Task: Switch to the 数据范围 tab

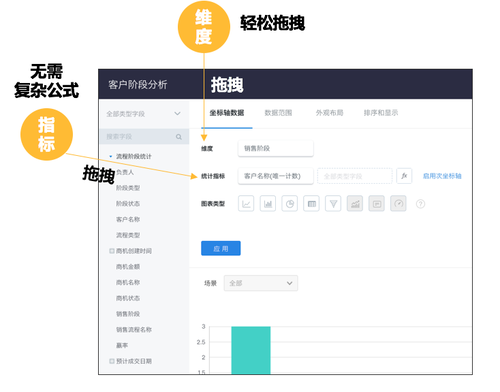Action: pyautogui.click(x=278, y=113)
